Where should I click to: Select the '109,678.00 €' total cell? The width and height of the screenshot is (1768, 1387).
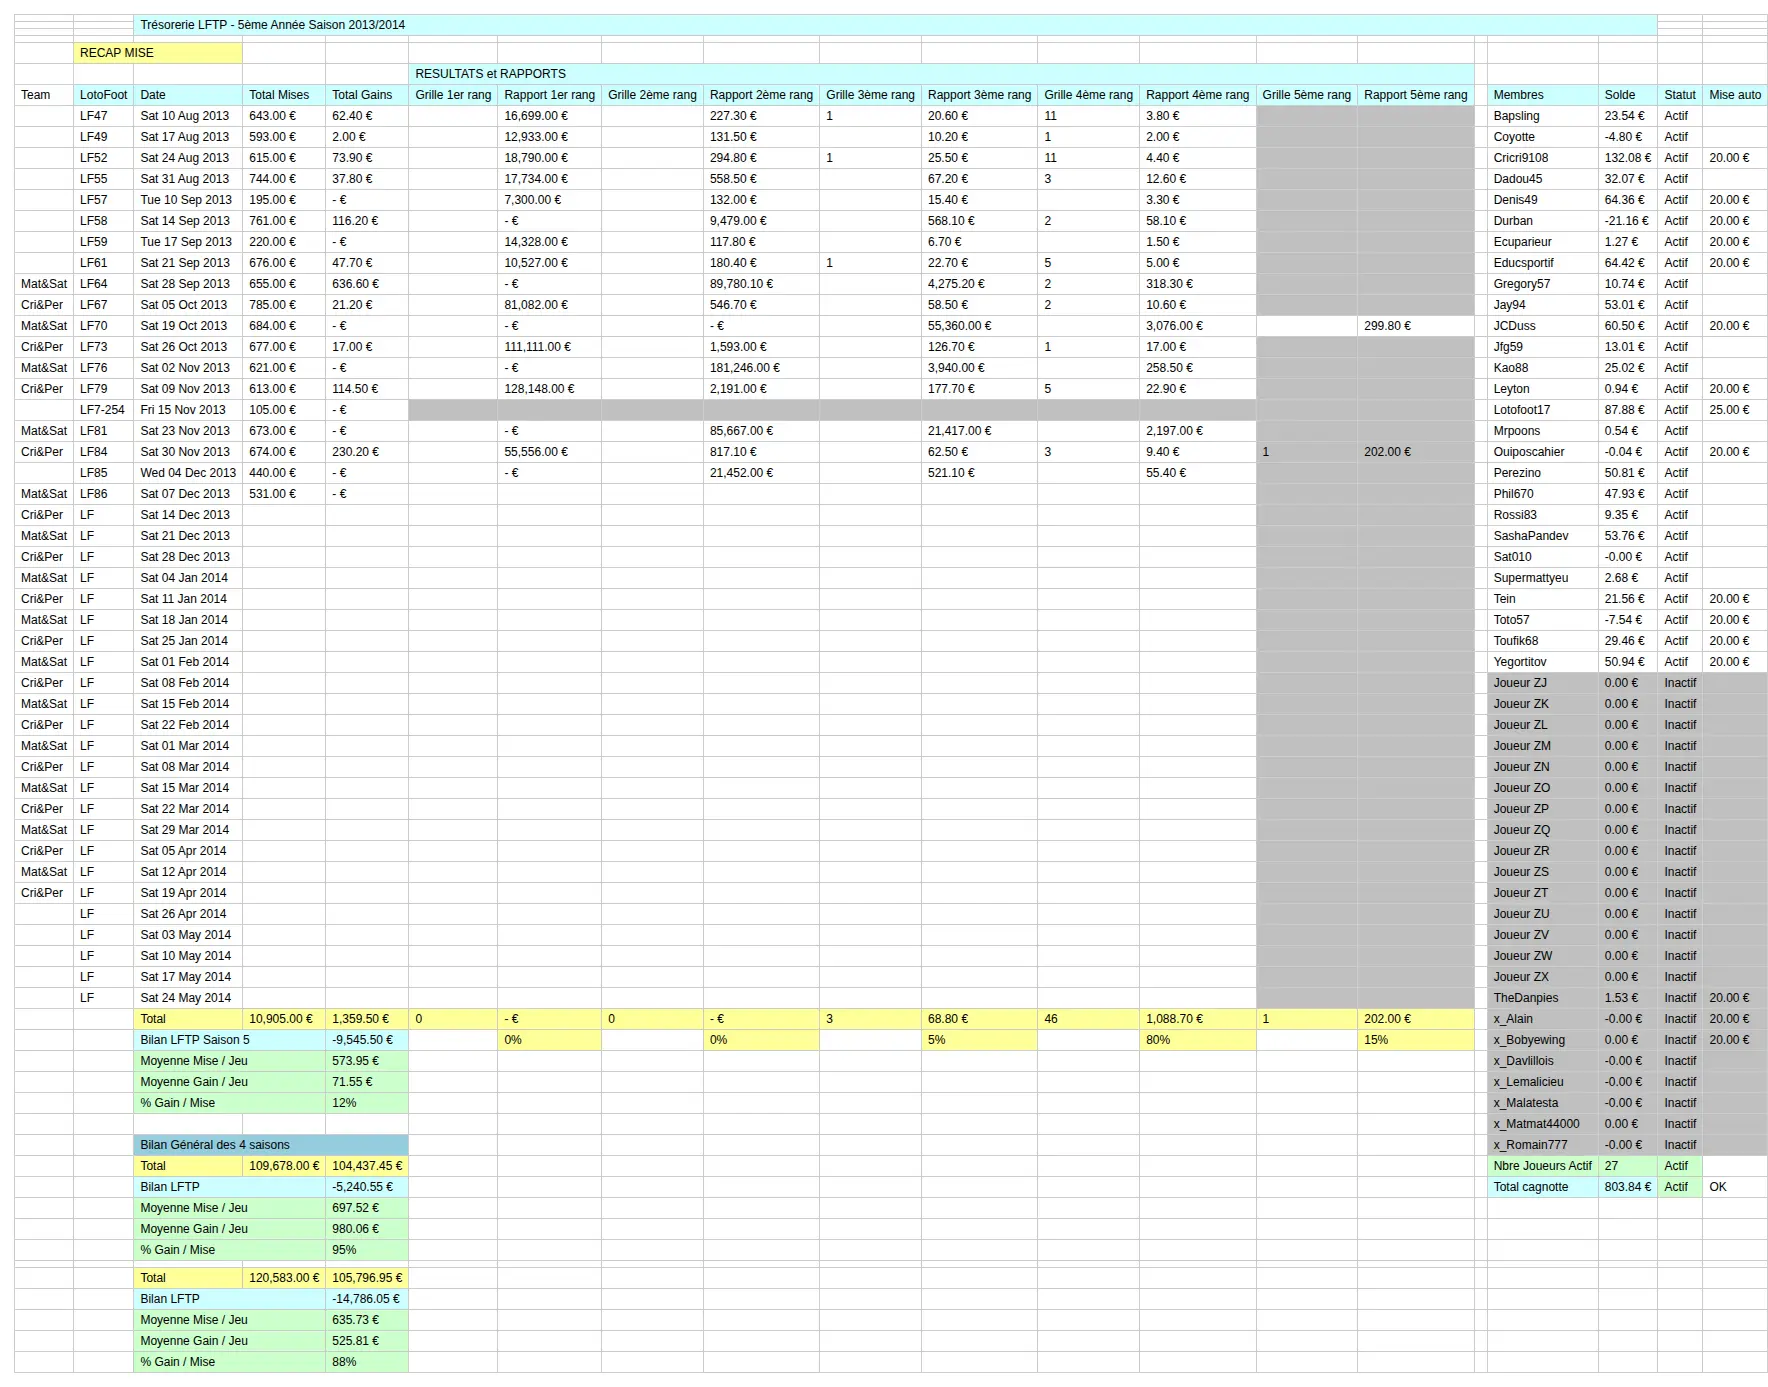click(284, 1166)
